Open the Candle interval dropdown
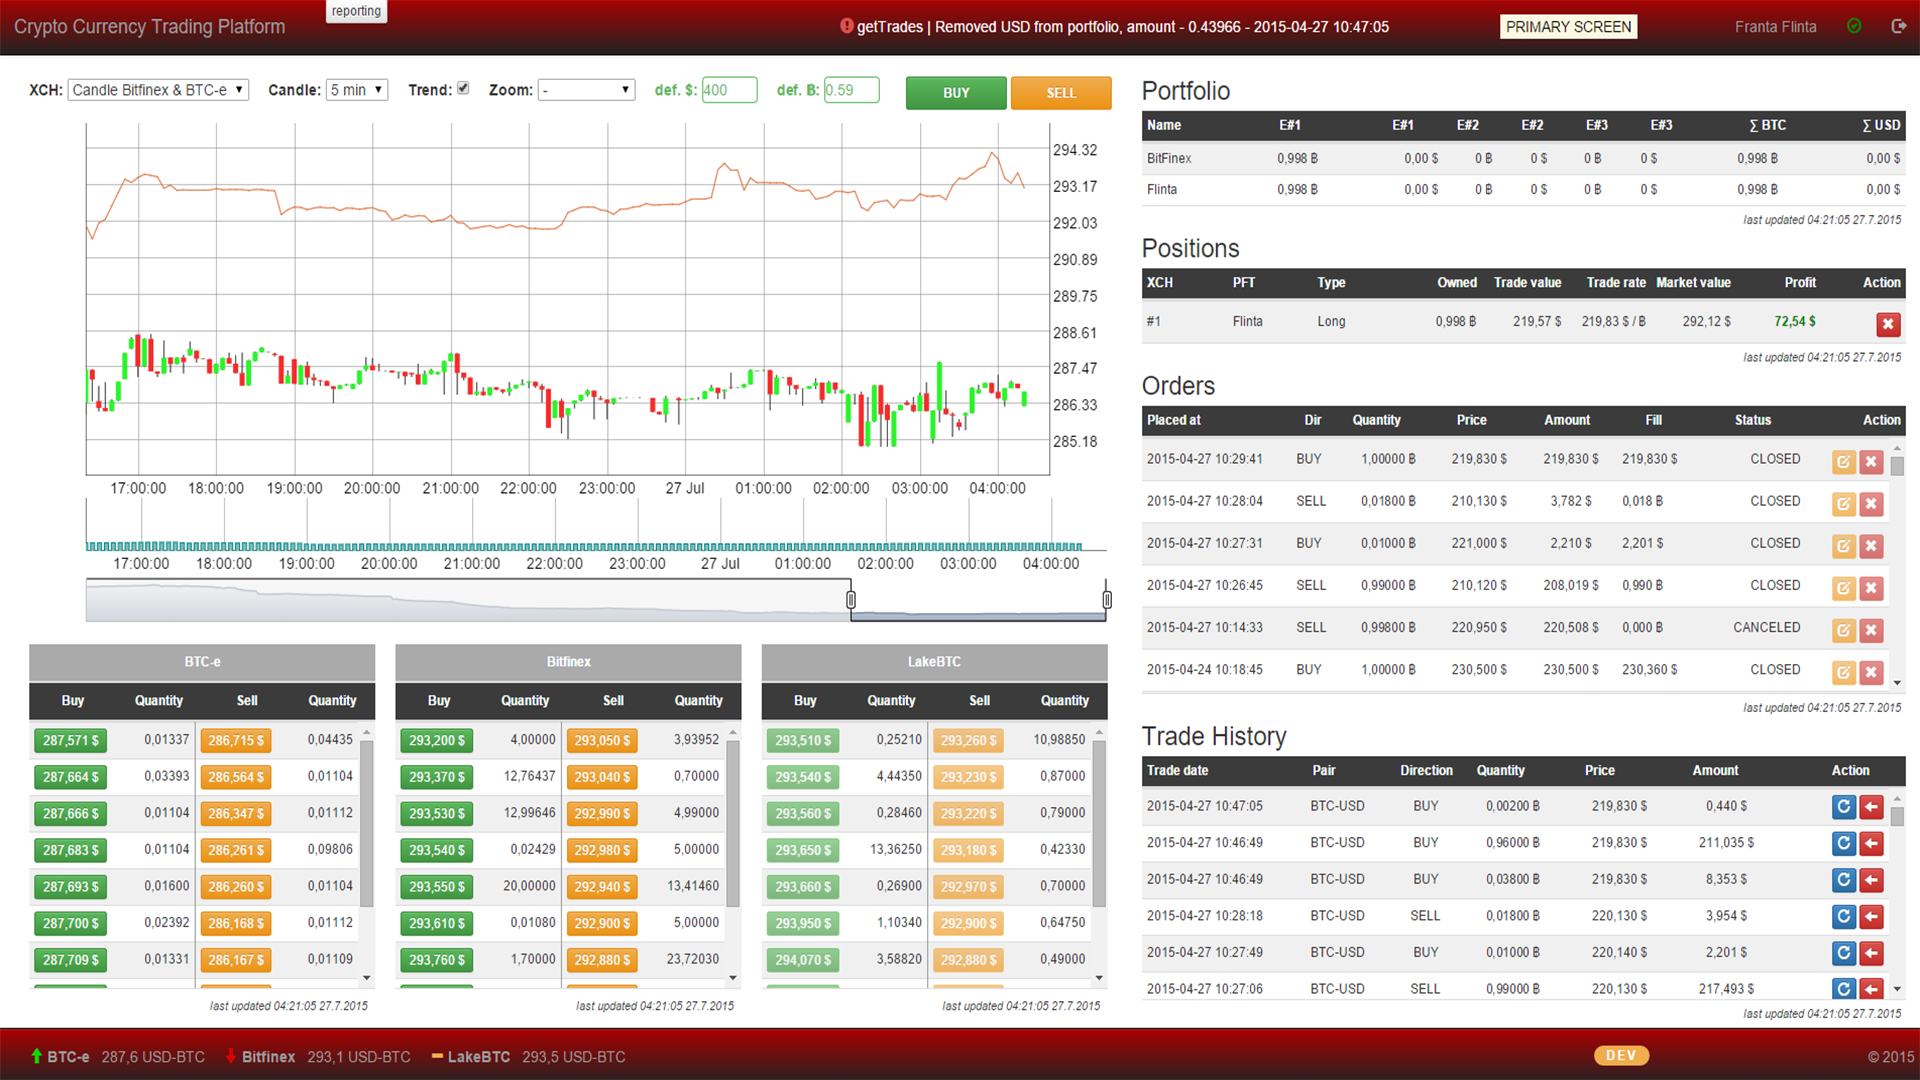The height and width of the screenshot is (1080, 1920). (357, 90)
